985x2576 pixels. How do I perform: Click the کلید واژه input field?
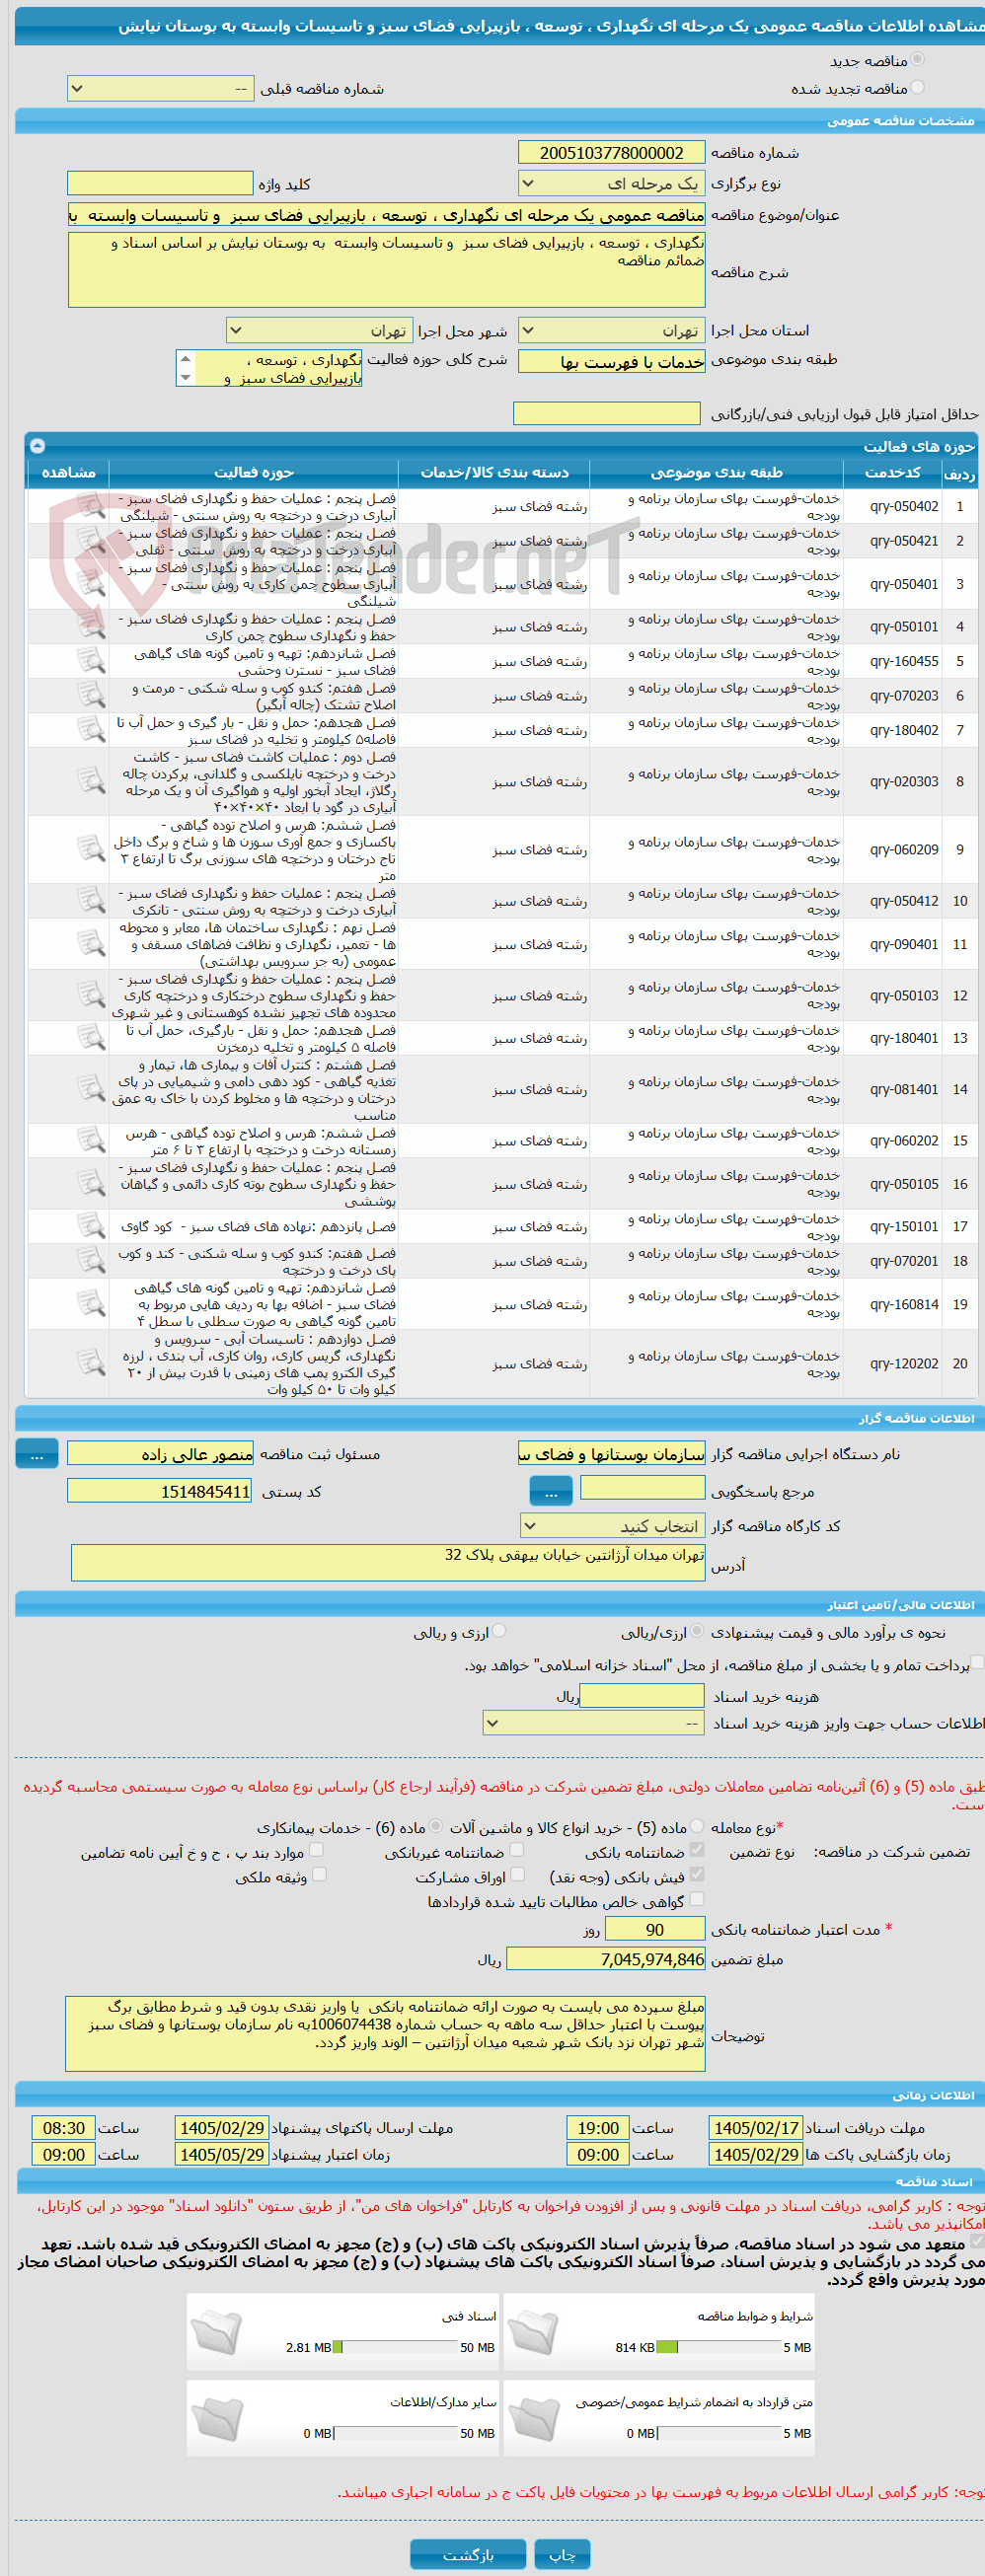point(160,183)
